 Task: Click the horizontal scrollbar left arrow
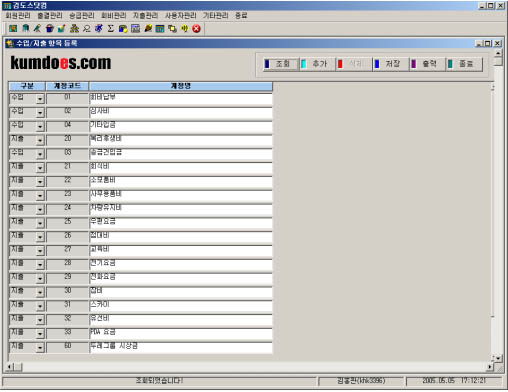click(10, 367)
